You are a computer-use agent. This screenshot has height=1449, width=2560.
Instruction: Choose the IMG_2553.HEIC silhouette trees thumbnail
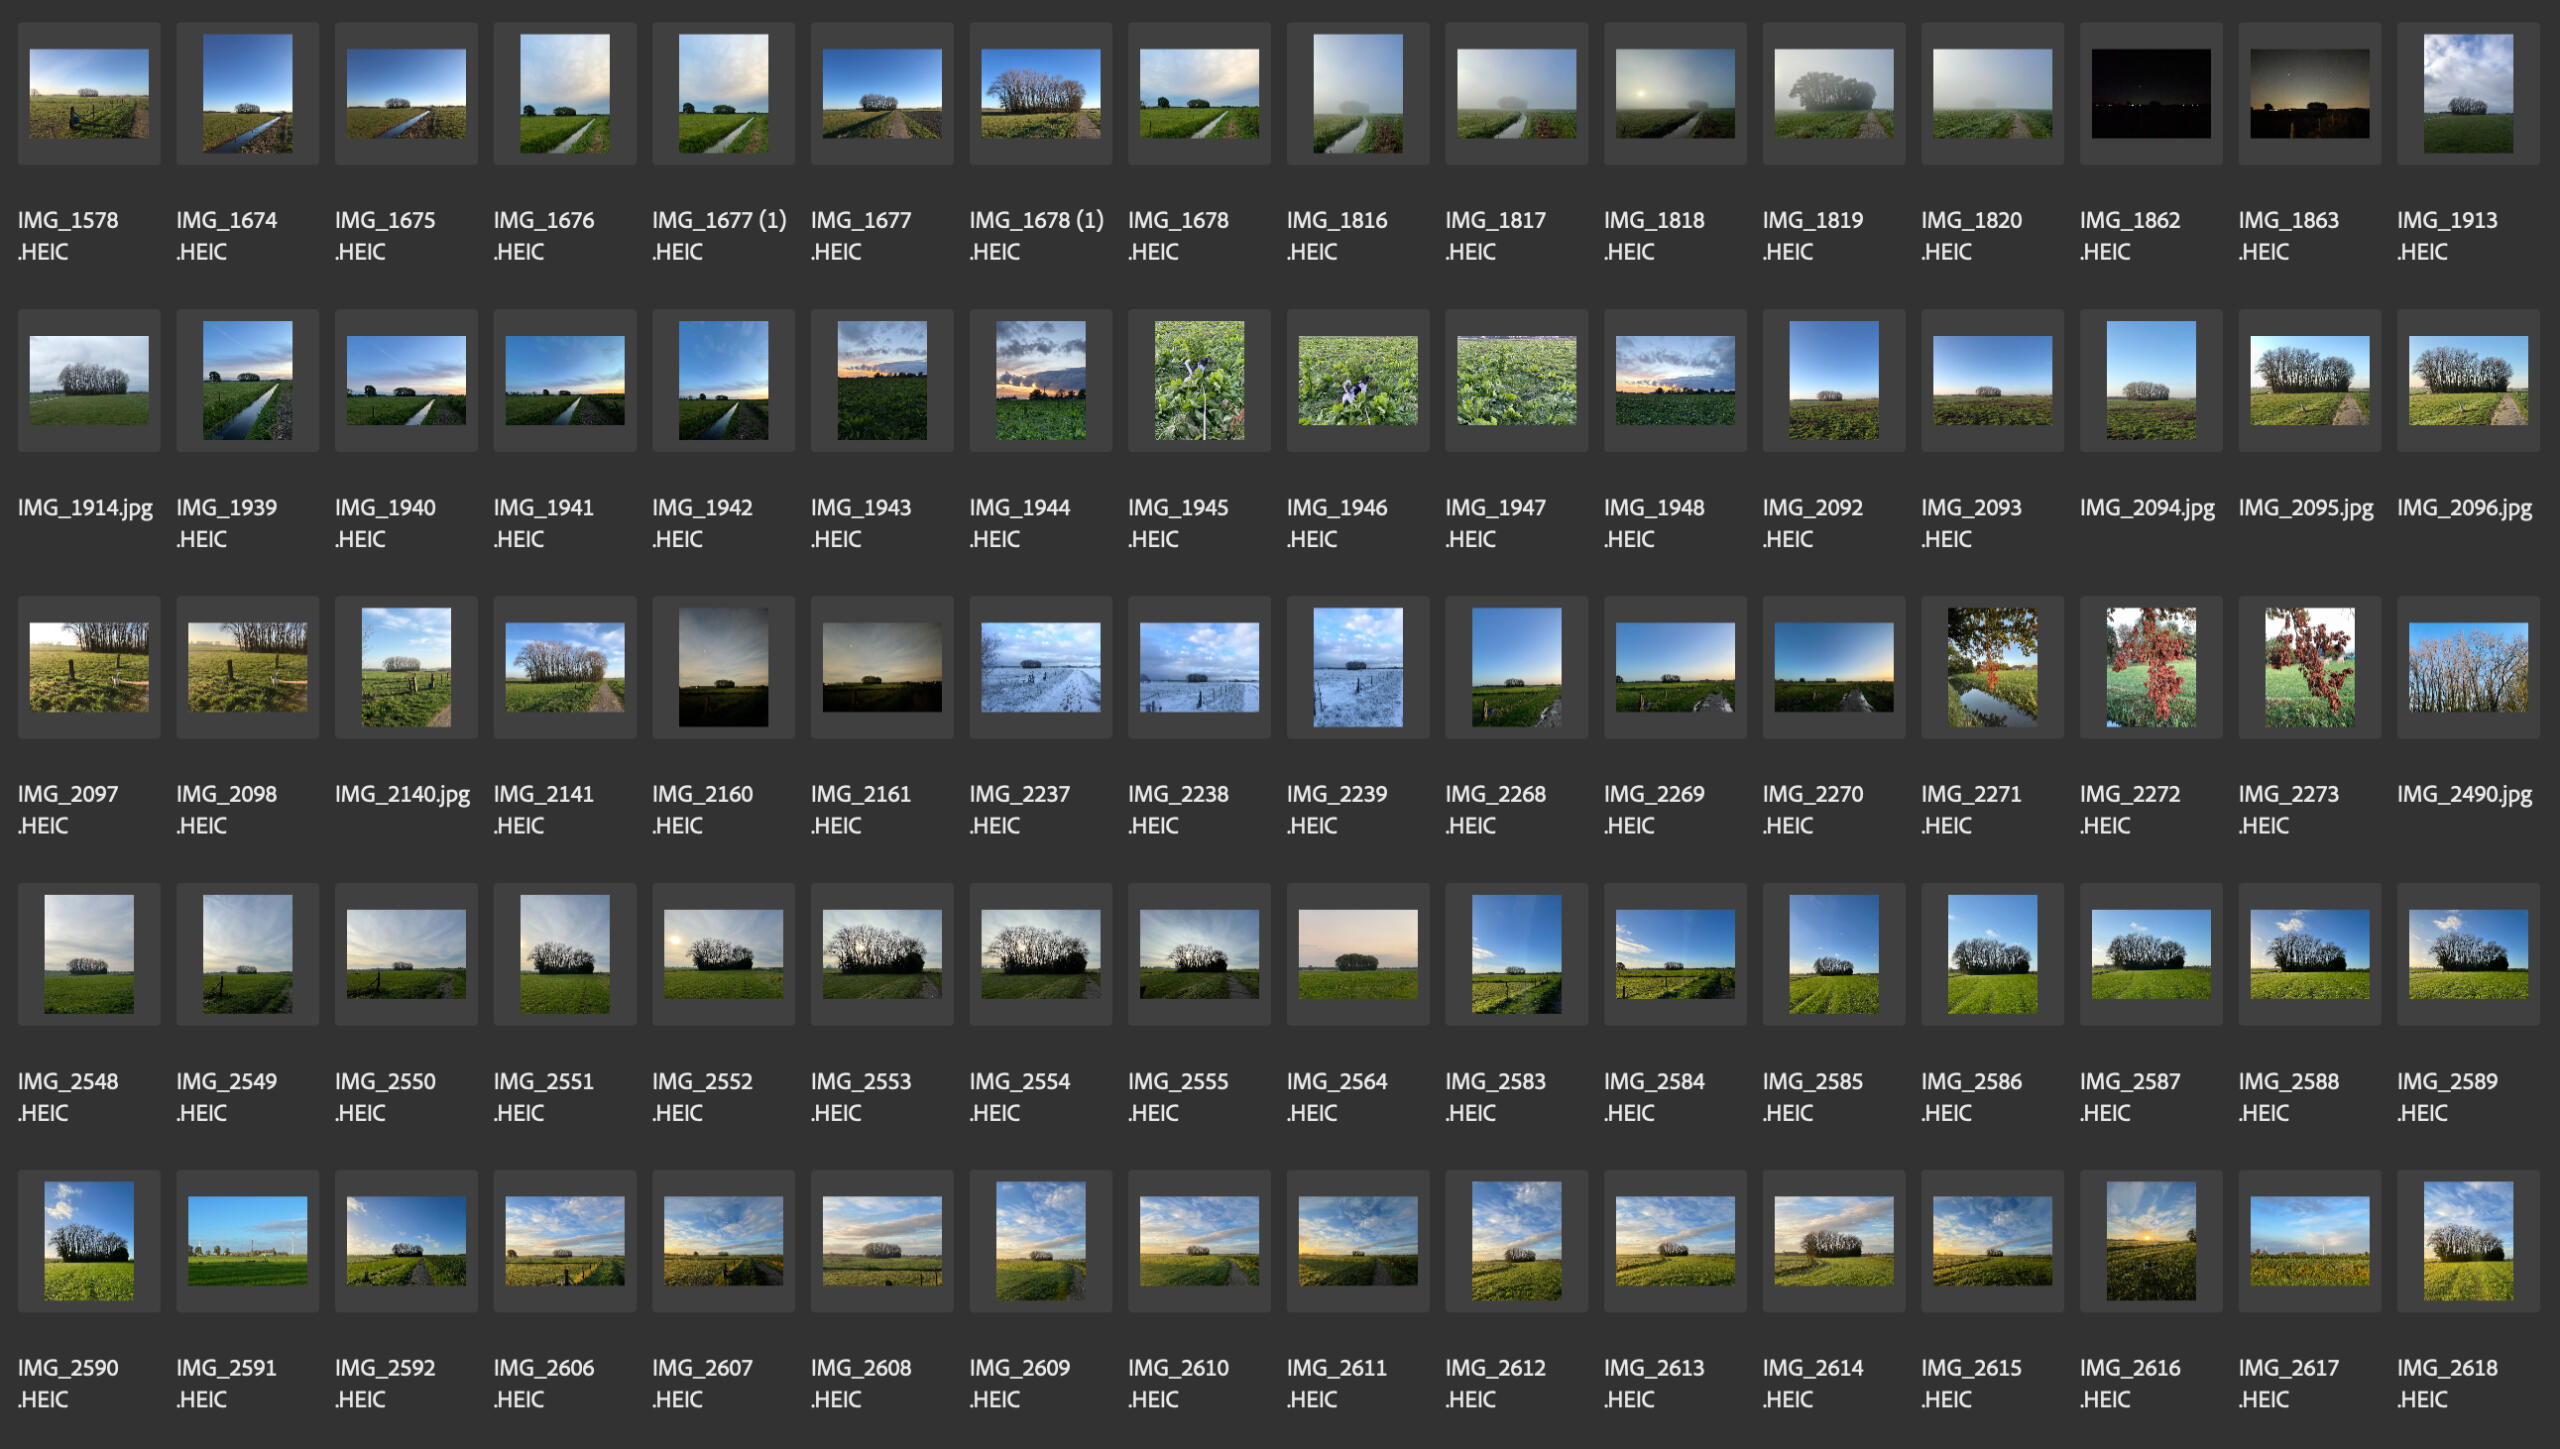pyautogui.click(x=881, y=954)
